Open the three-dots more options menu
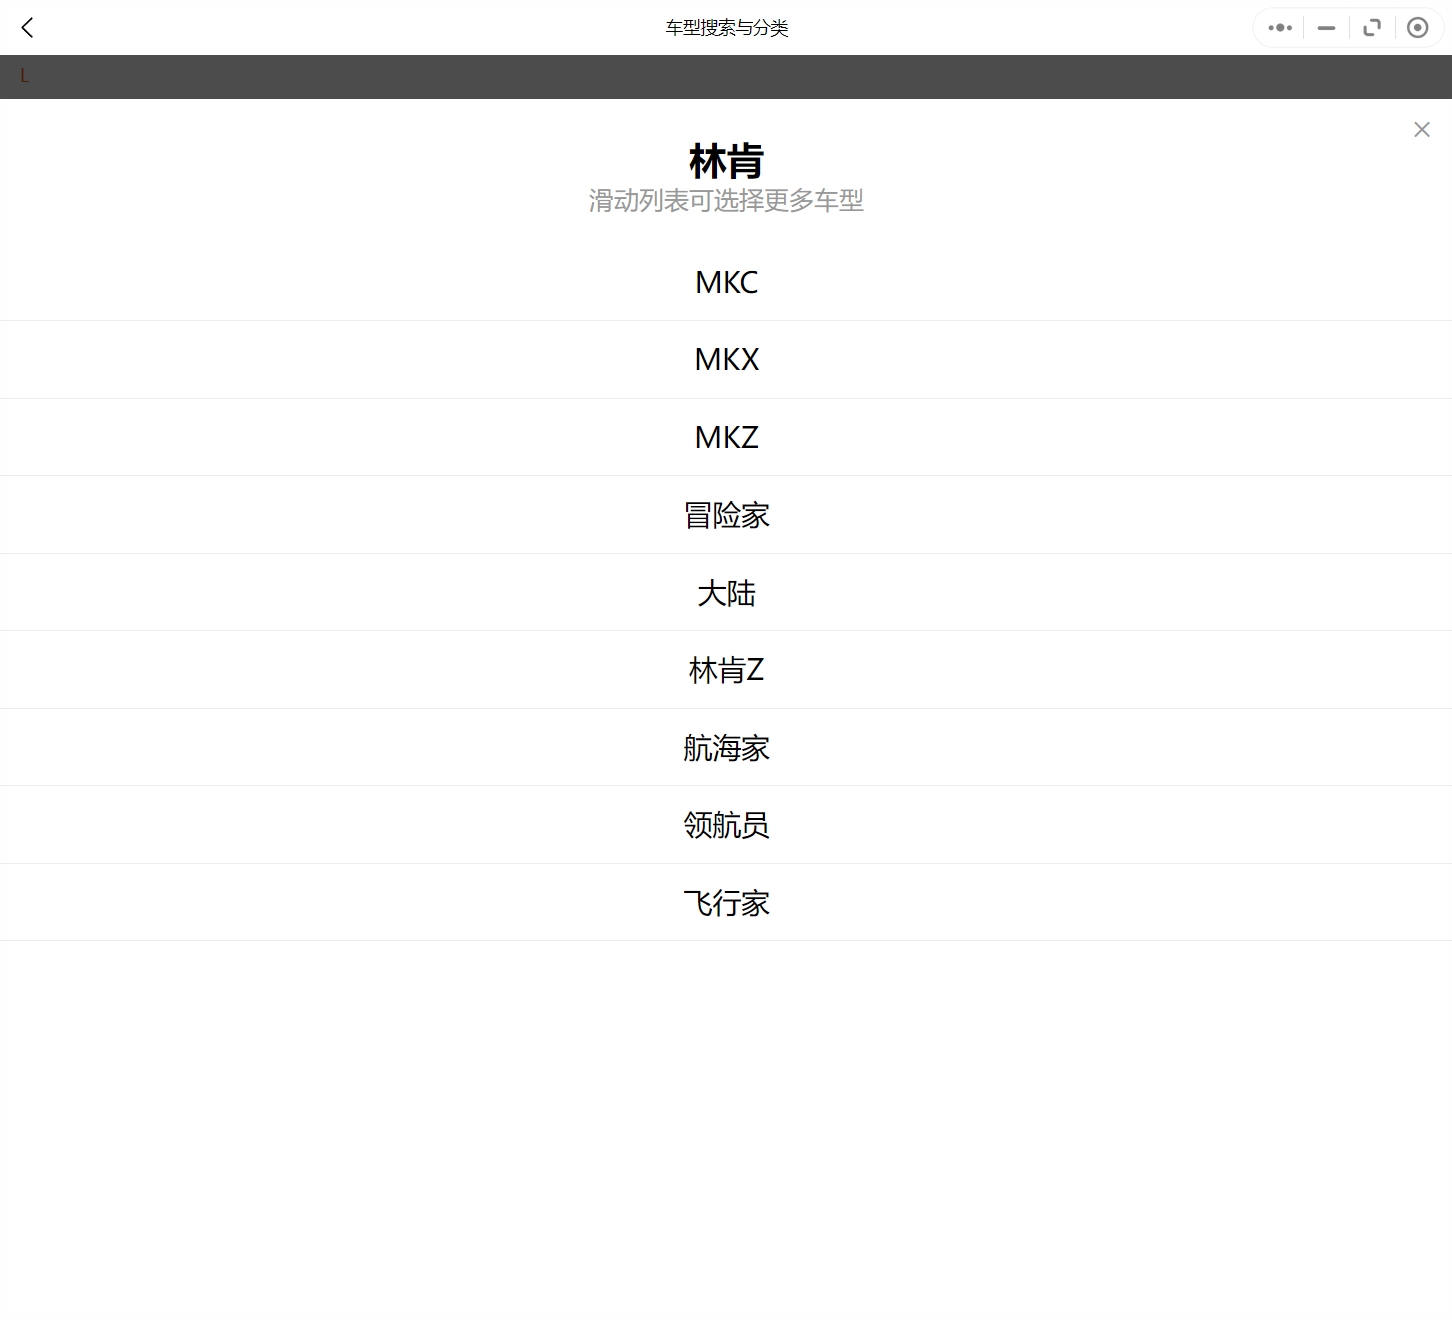 tap(1280, 28)
